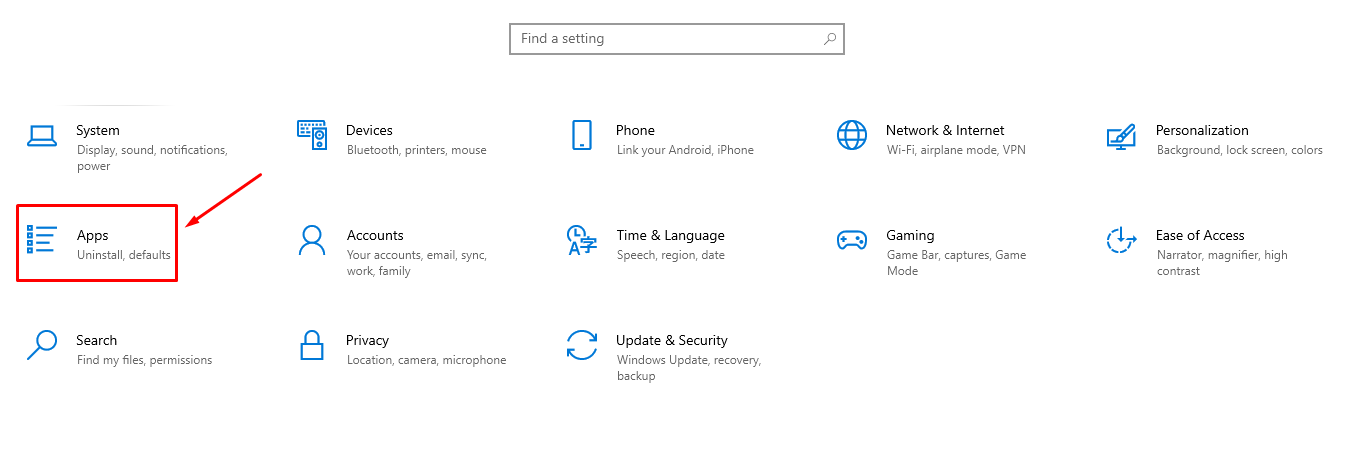Click inside the Find a setting box

click(x=677, y=39)
